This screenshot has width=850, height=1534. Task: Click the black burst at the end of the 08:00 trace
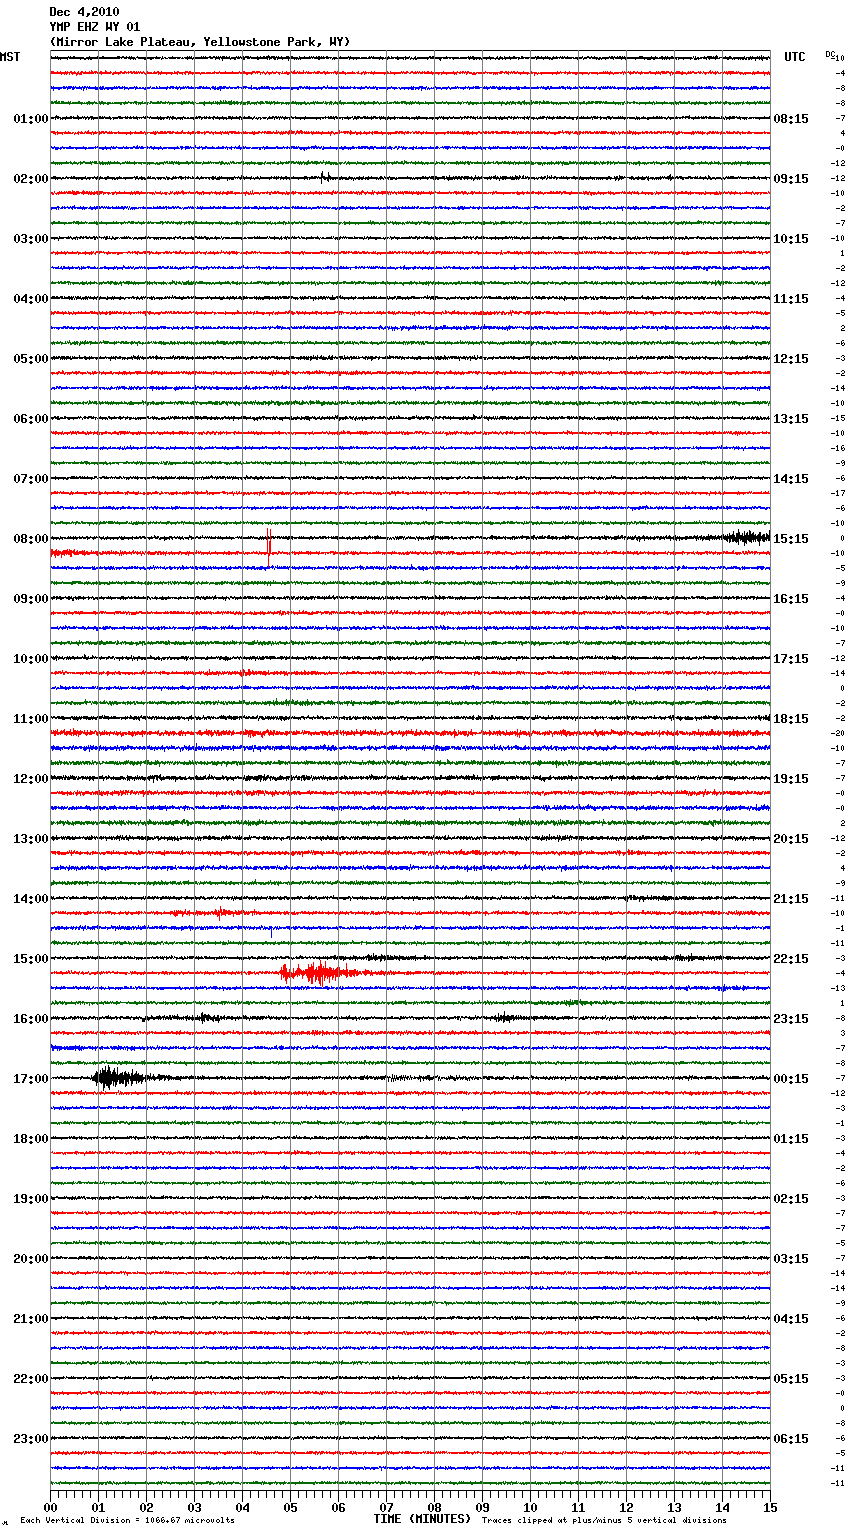coord(745,538)
